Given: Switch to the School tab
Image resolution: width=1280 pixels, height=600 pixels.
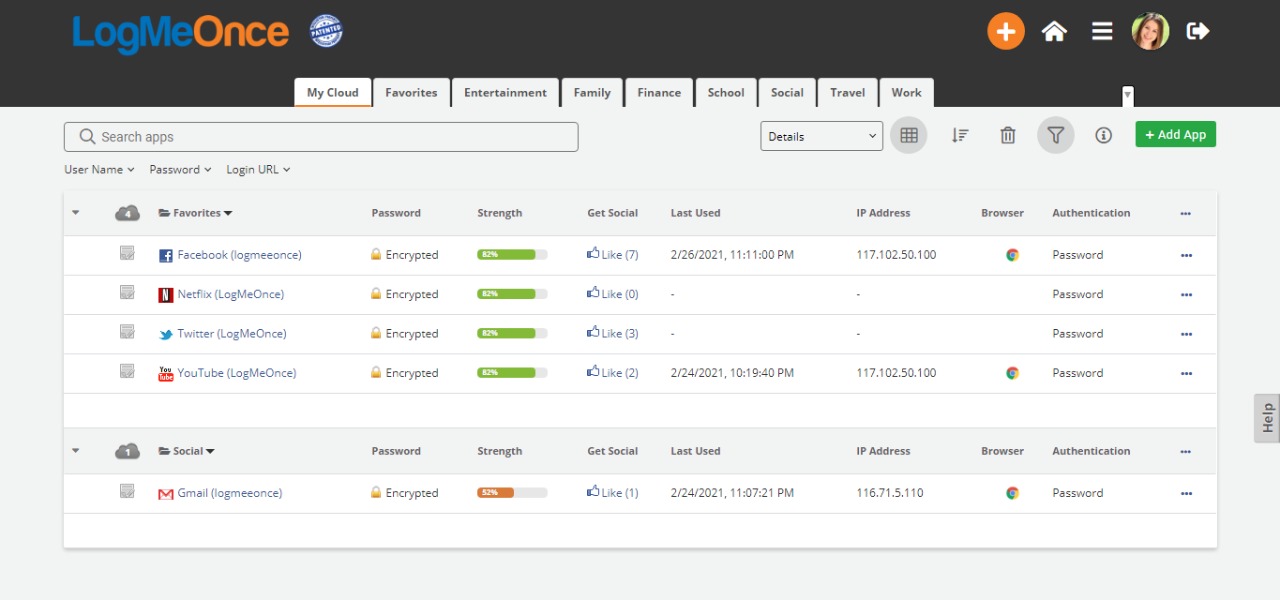Looking at the screenshot, I should coord(726,92).
